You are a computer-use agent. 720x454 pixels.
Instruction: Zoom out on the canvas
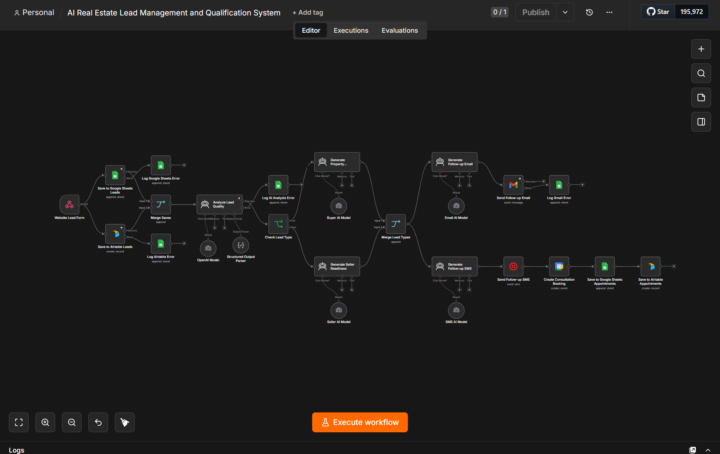click(72, 422)
